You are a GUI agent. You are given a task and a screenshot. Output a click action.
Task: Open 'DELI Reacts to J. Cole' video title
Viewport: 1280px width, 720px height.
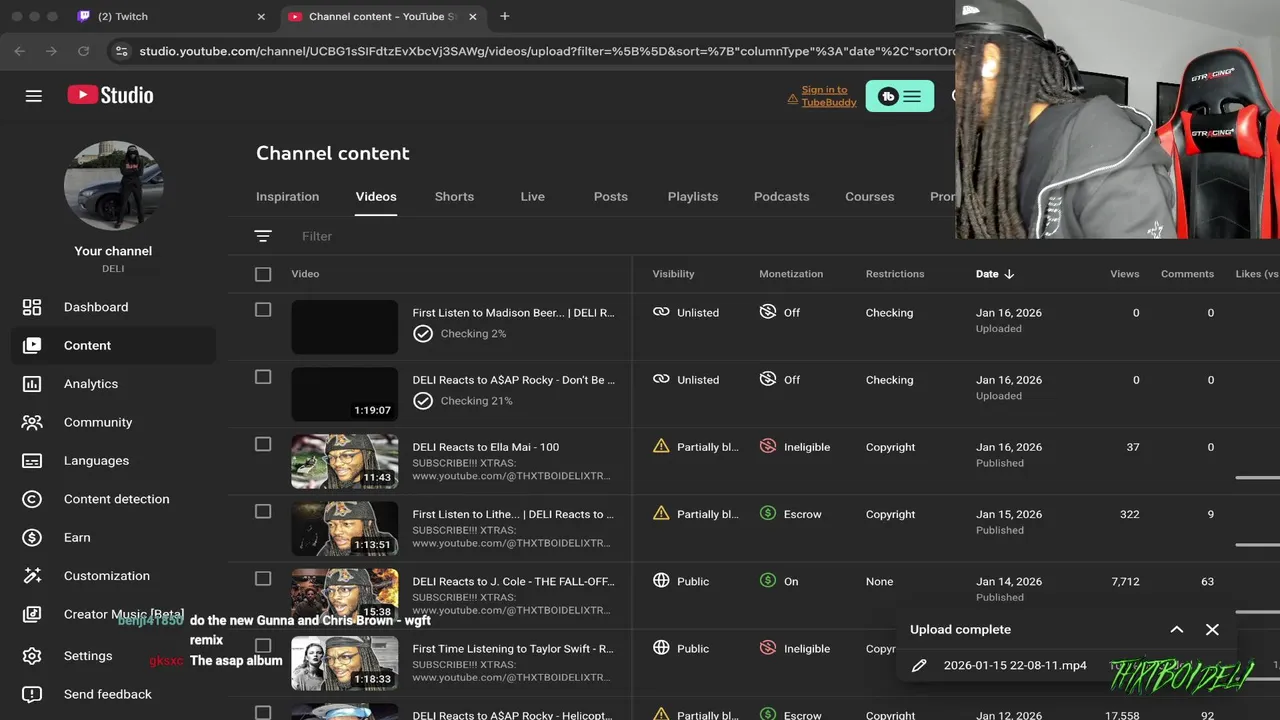coord(513,581)
